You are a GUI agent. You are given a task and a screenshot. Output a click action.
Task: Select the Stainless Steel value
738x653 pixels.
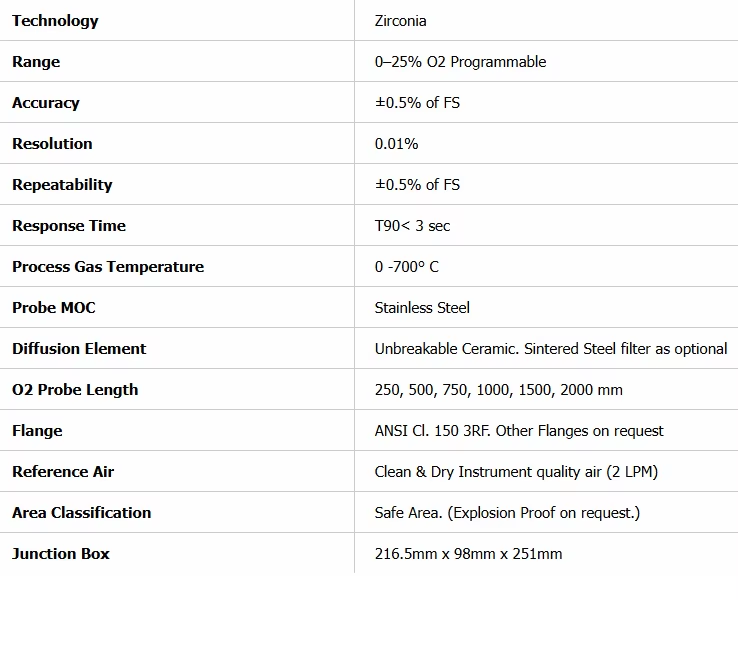click(422, 308)
